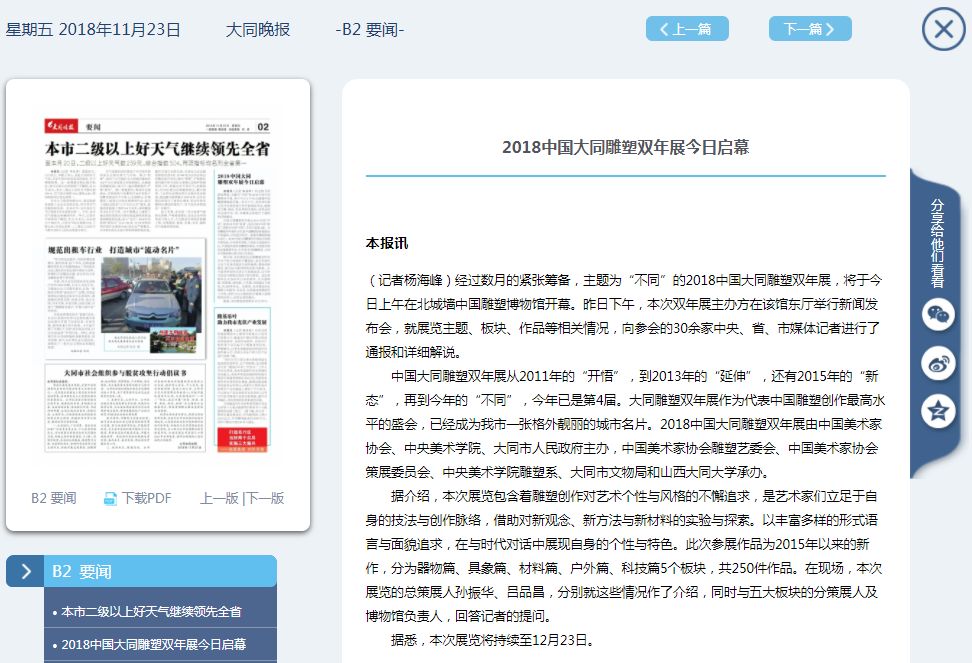Click the 分享给他们看看 share panel label
972x663 pixels.
[937, 243]
